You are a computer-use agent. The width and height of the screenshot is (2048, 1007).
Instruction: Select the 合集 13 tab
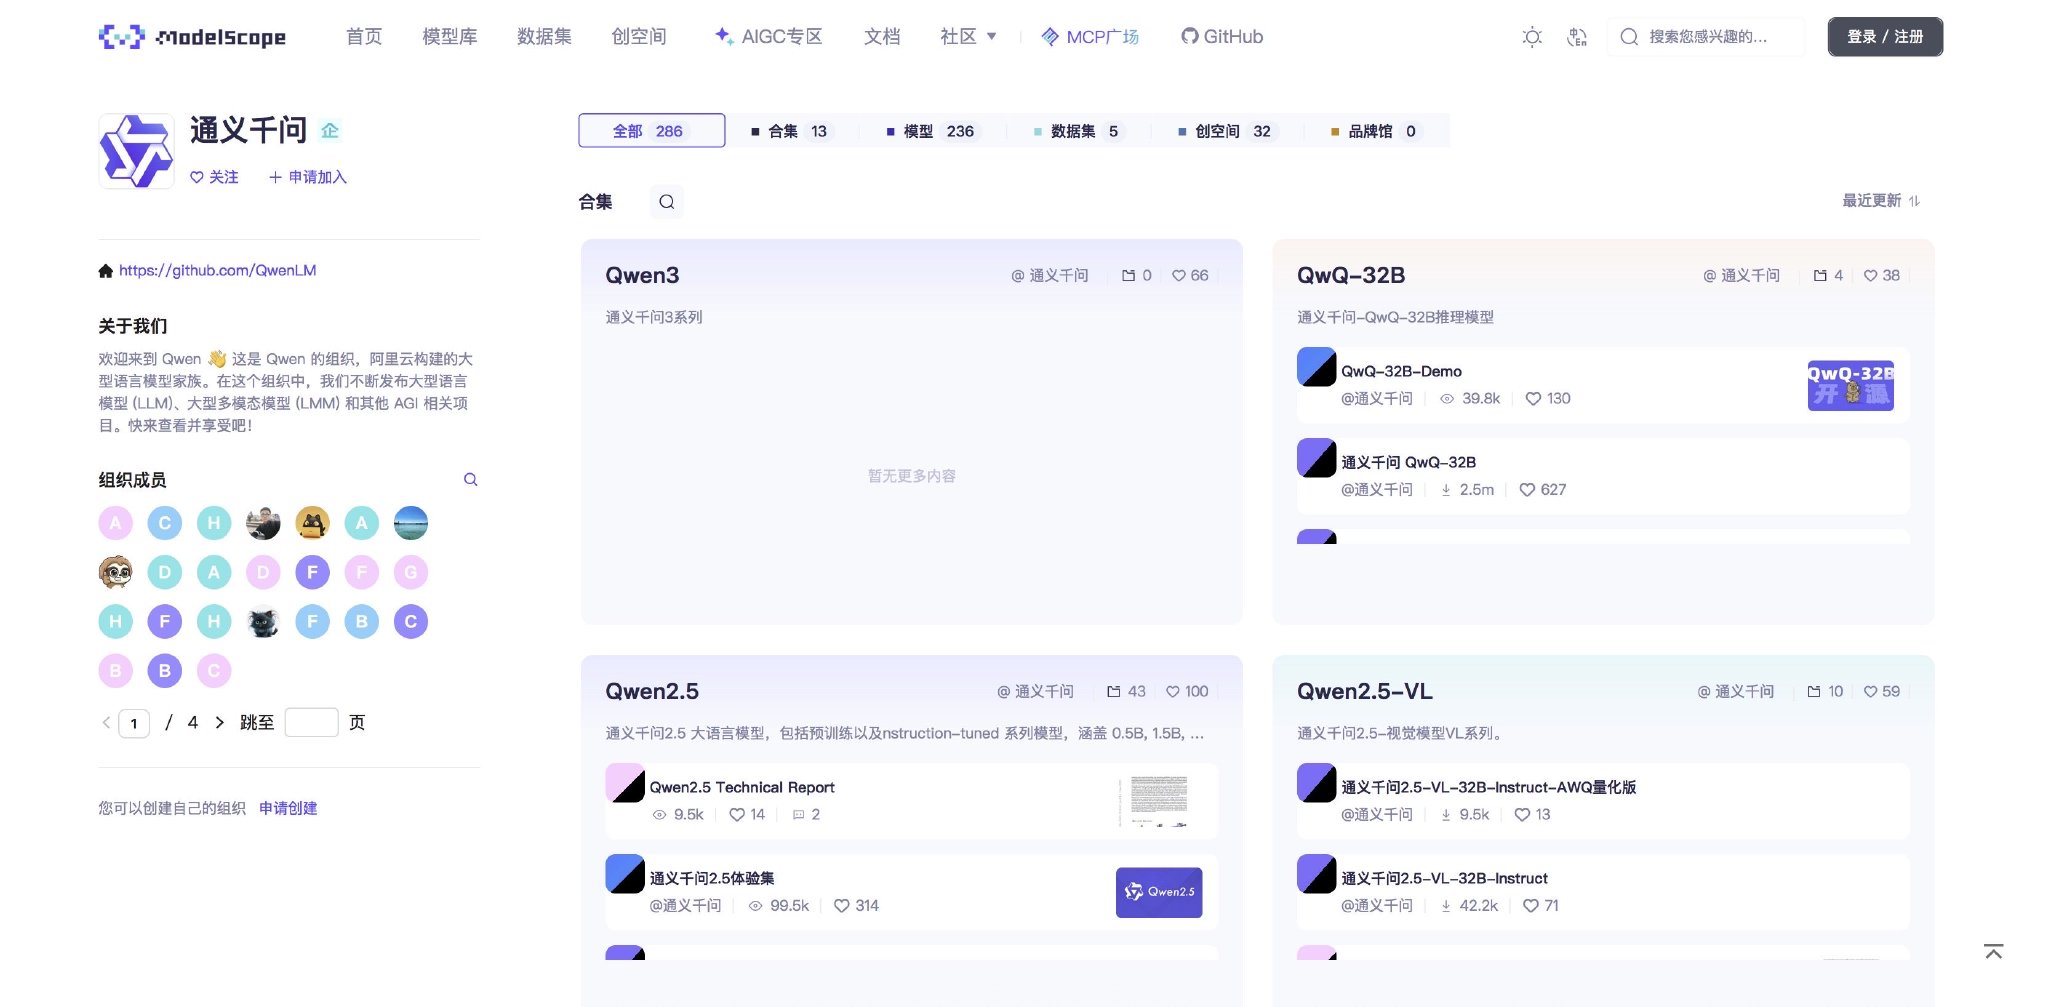(790, 131)
